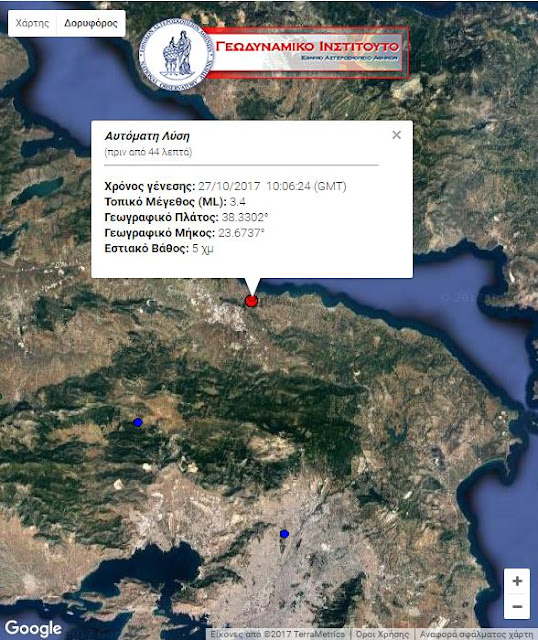The height and width of the screenshot is (640, 538).
Task: Zoom in with the plus button
Action: point(517,581)
